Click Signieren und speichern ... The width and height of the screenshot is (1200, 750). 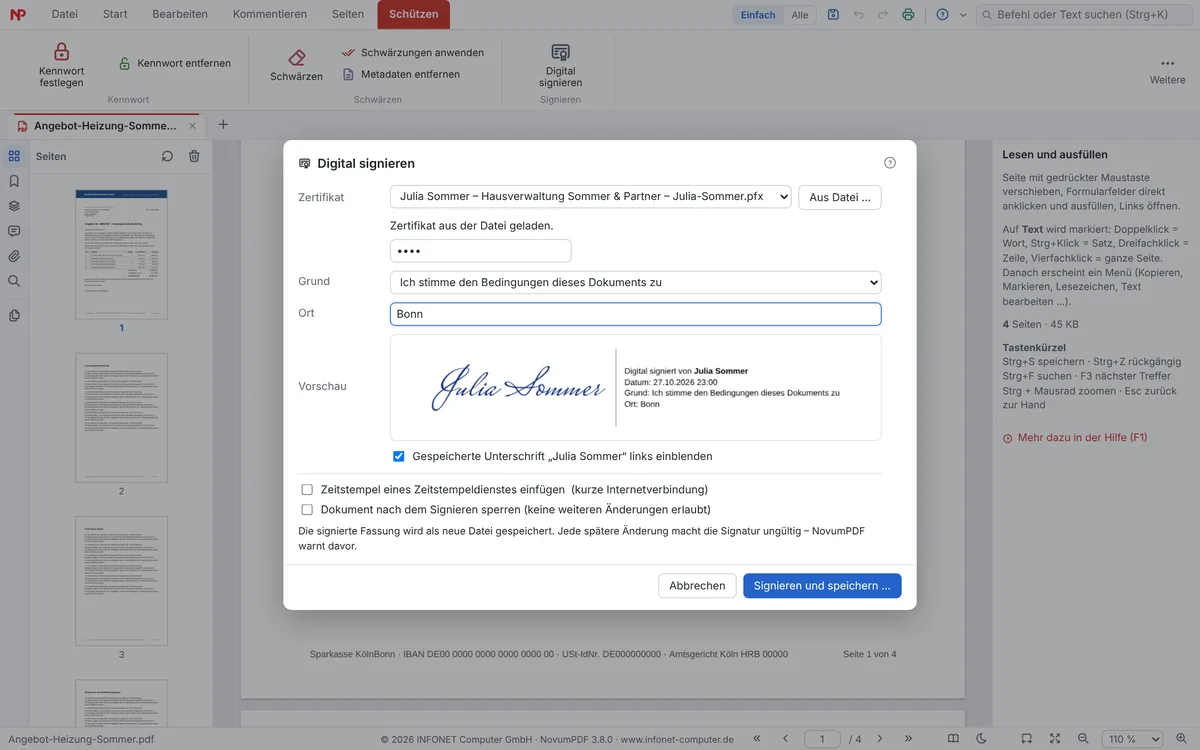(822, 586)
